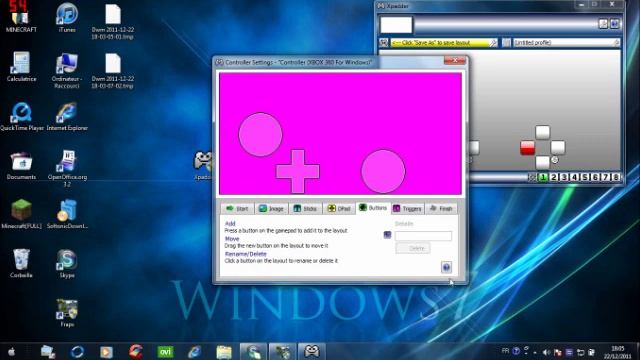Click the volume icon in system tray
Viewport: 640px width, 360px height.
(547, 352)
